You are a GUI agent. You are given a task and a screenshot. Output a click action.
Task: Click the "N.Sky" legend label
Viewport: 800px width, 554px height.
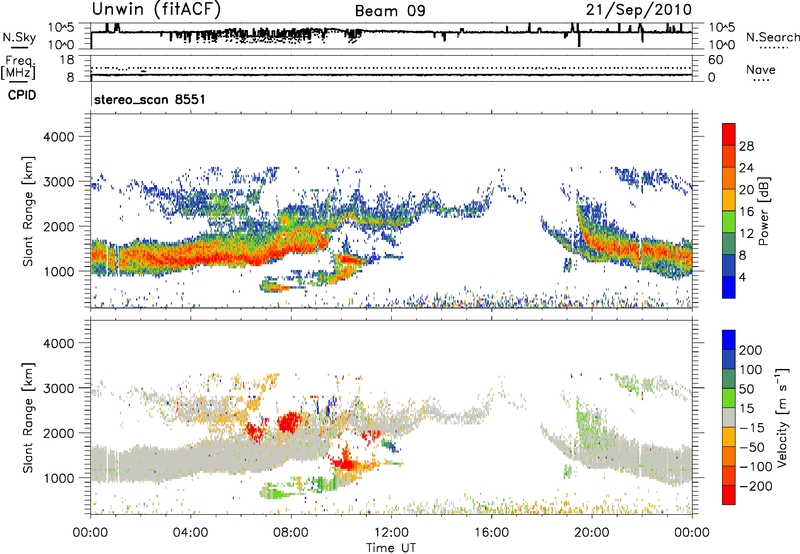pyautogui.click(x=19, y=37)
